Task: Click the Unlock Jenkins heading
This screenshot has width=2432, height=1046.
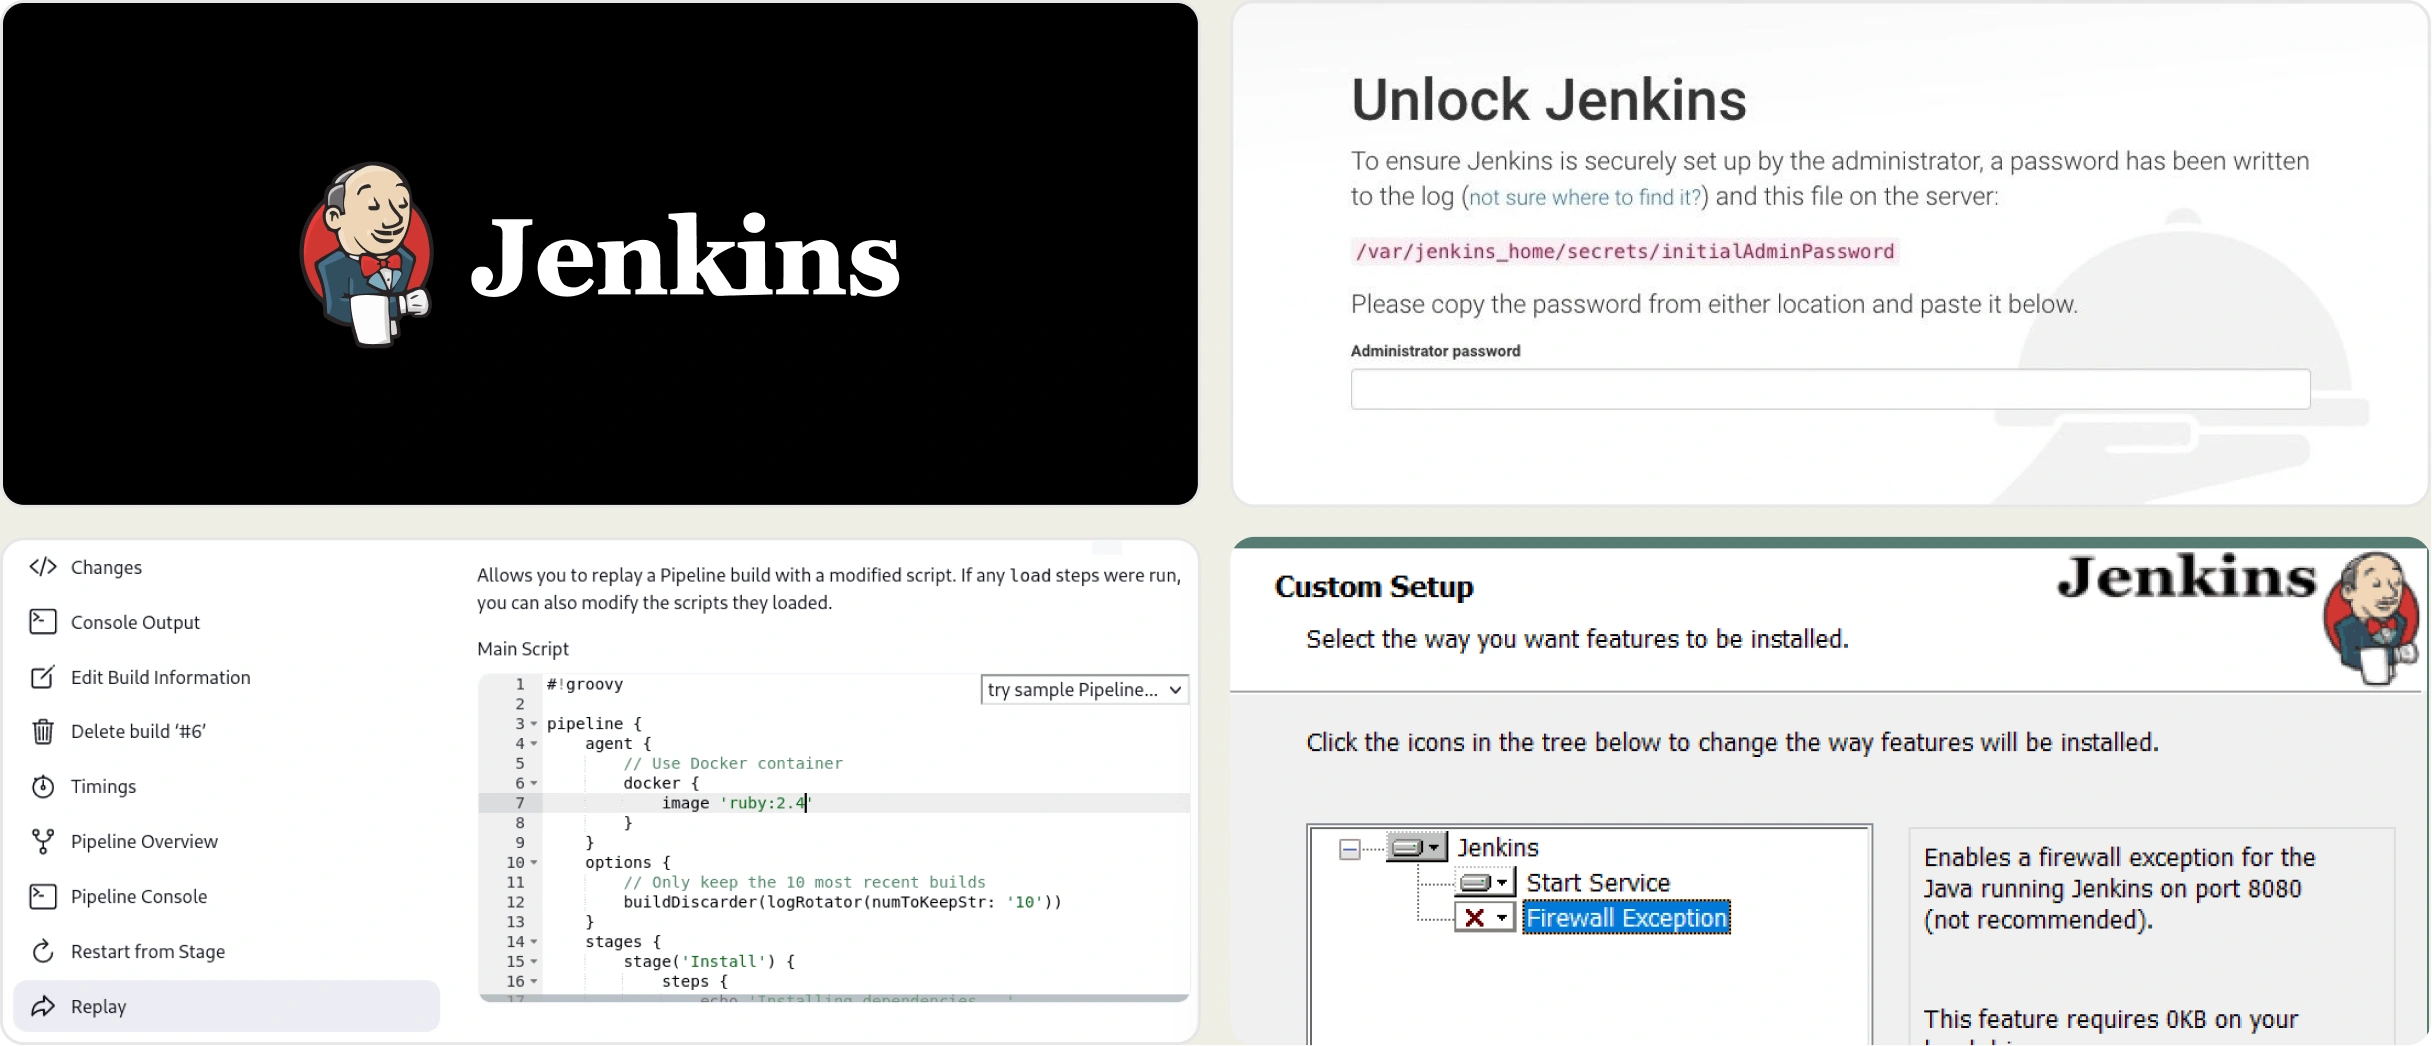Action: click(x=1548, y=100)
